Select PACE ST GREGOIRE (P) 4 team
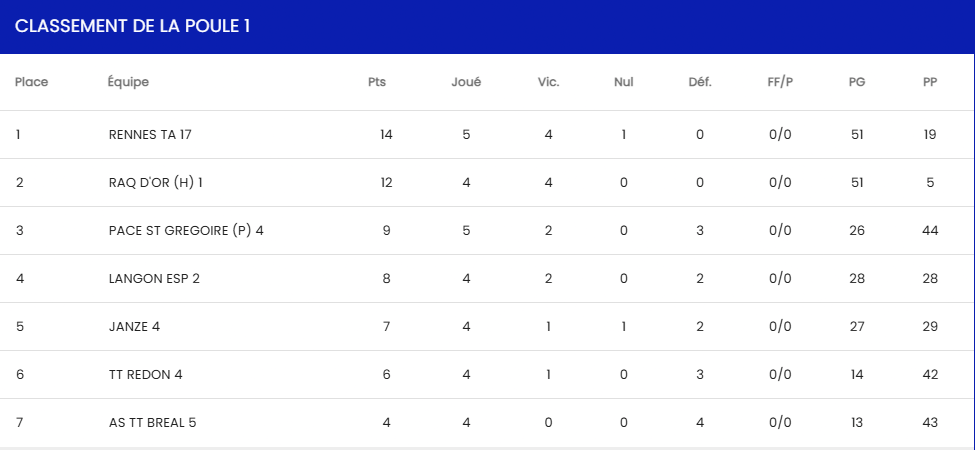This screenshot has height=450, width=975. [x=186, y=231]
